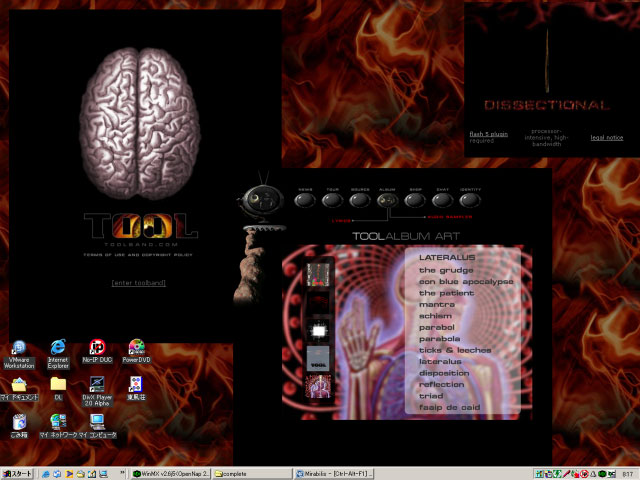This screenshot has height=480, width=640.
Task: Click the 'enter toolband' link
Action: pos(139,283)
